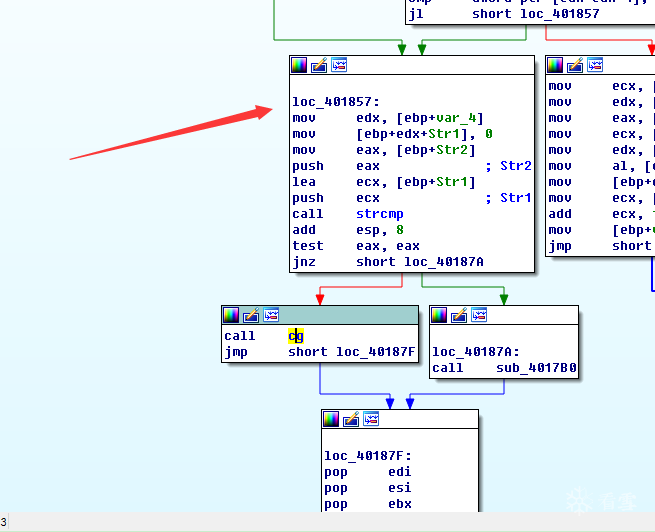Jump to 'short loc_40187F' in jmp instruction

point(352,352)
